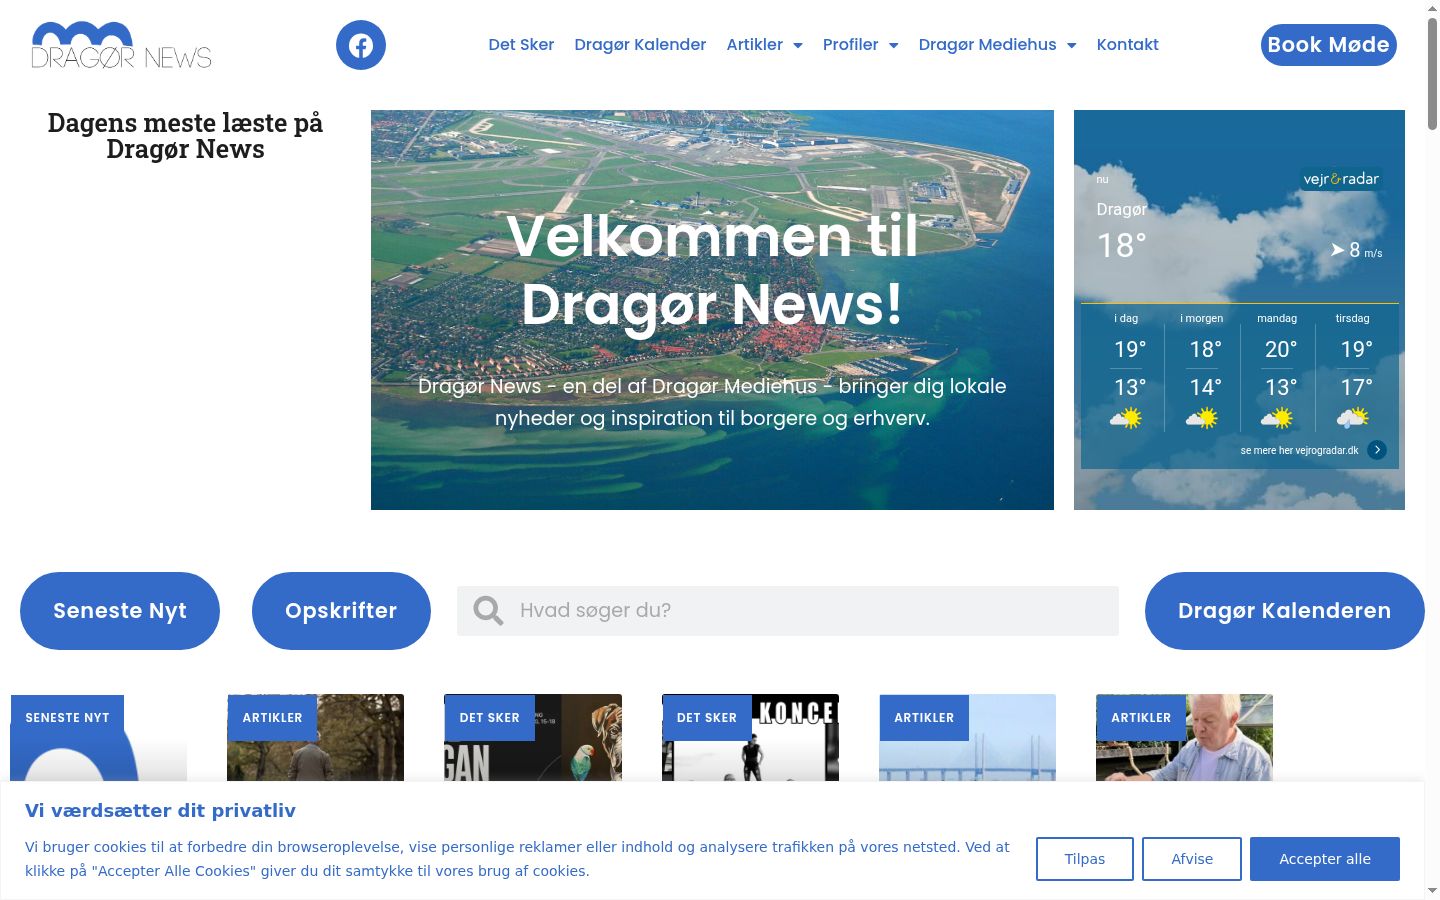This screenshot has width=1440, height=900.
Task: Click the mandag weather icon
Action: coord(1277,418)
